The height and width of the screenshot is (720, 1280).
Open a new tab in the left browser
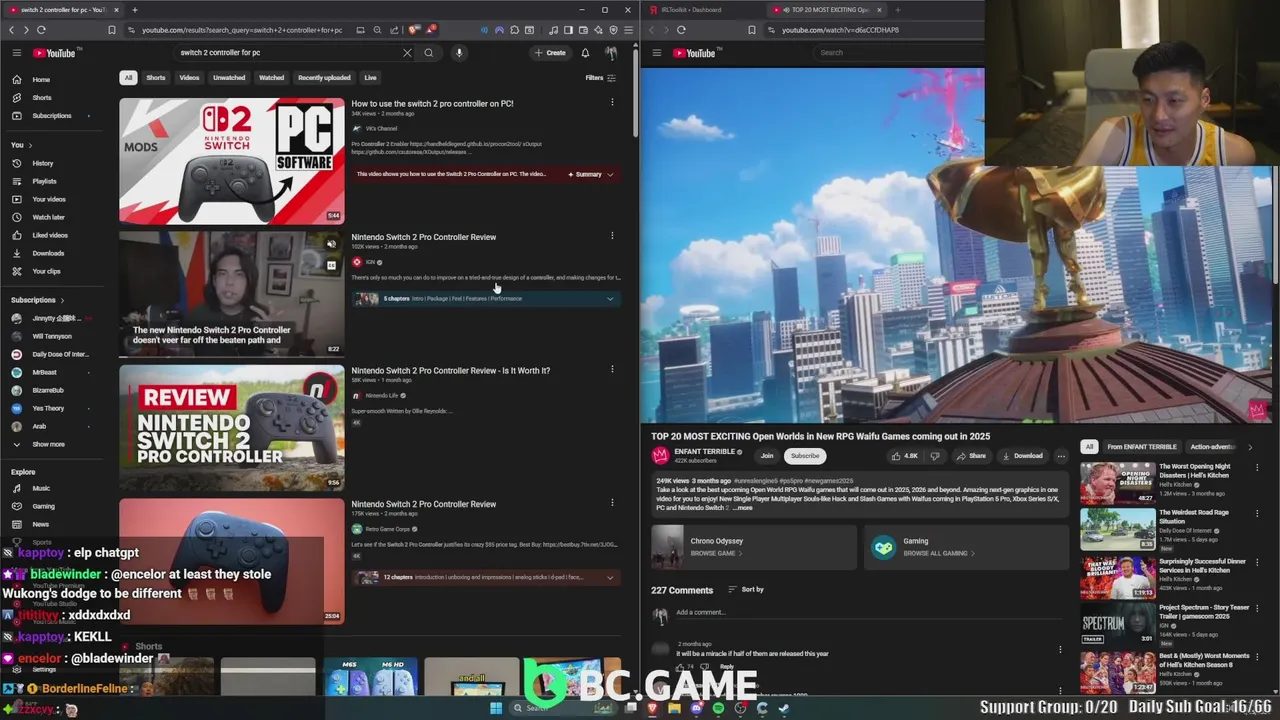pyautogui.click(x=134, y=10)
